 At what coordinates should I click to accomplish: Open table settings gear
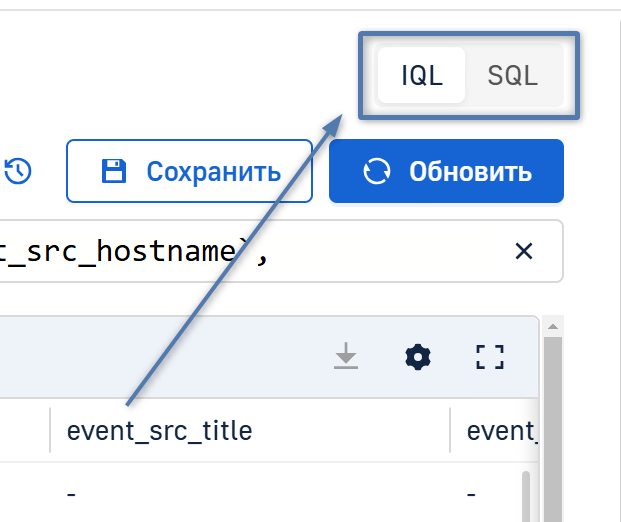(x=417, y=356)
